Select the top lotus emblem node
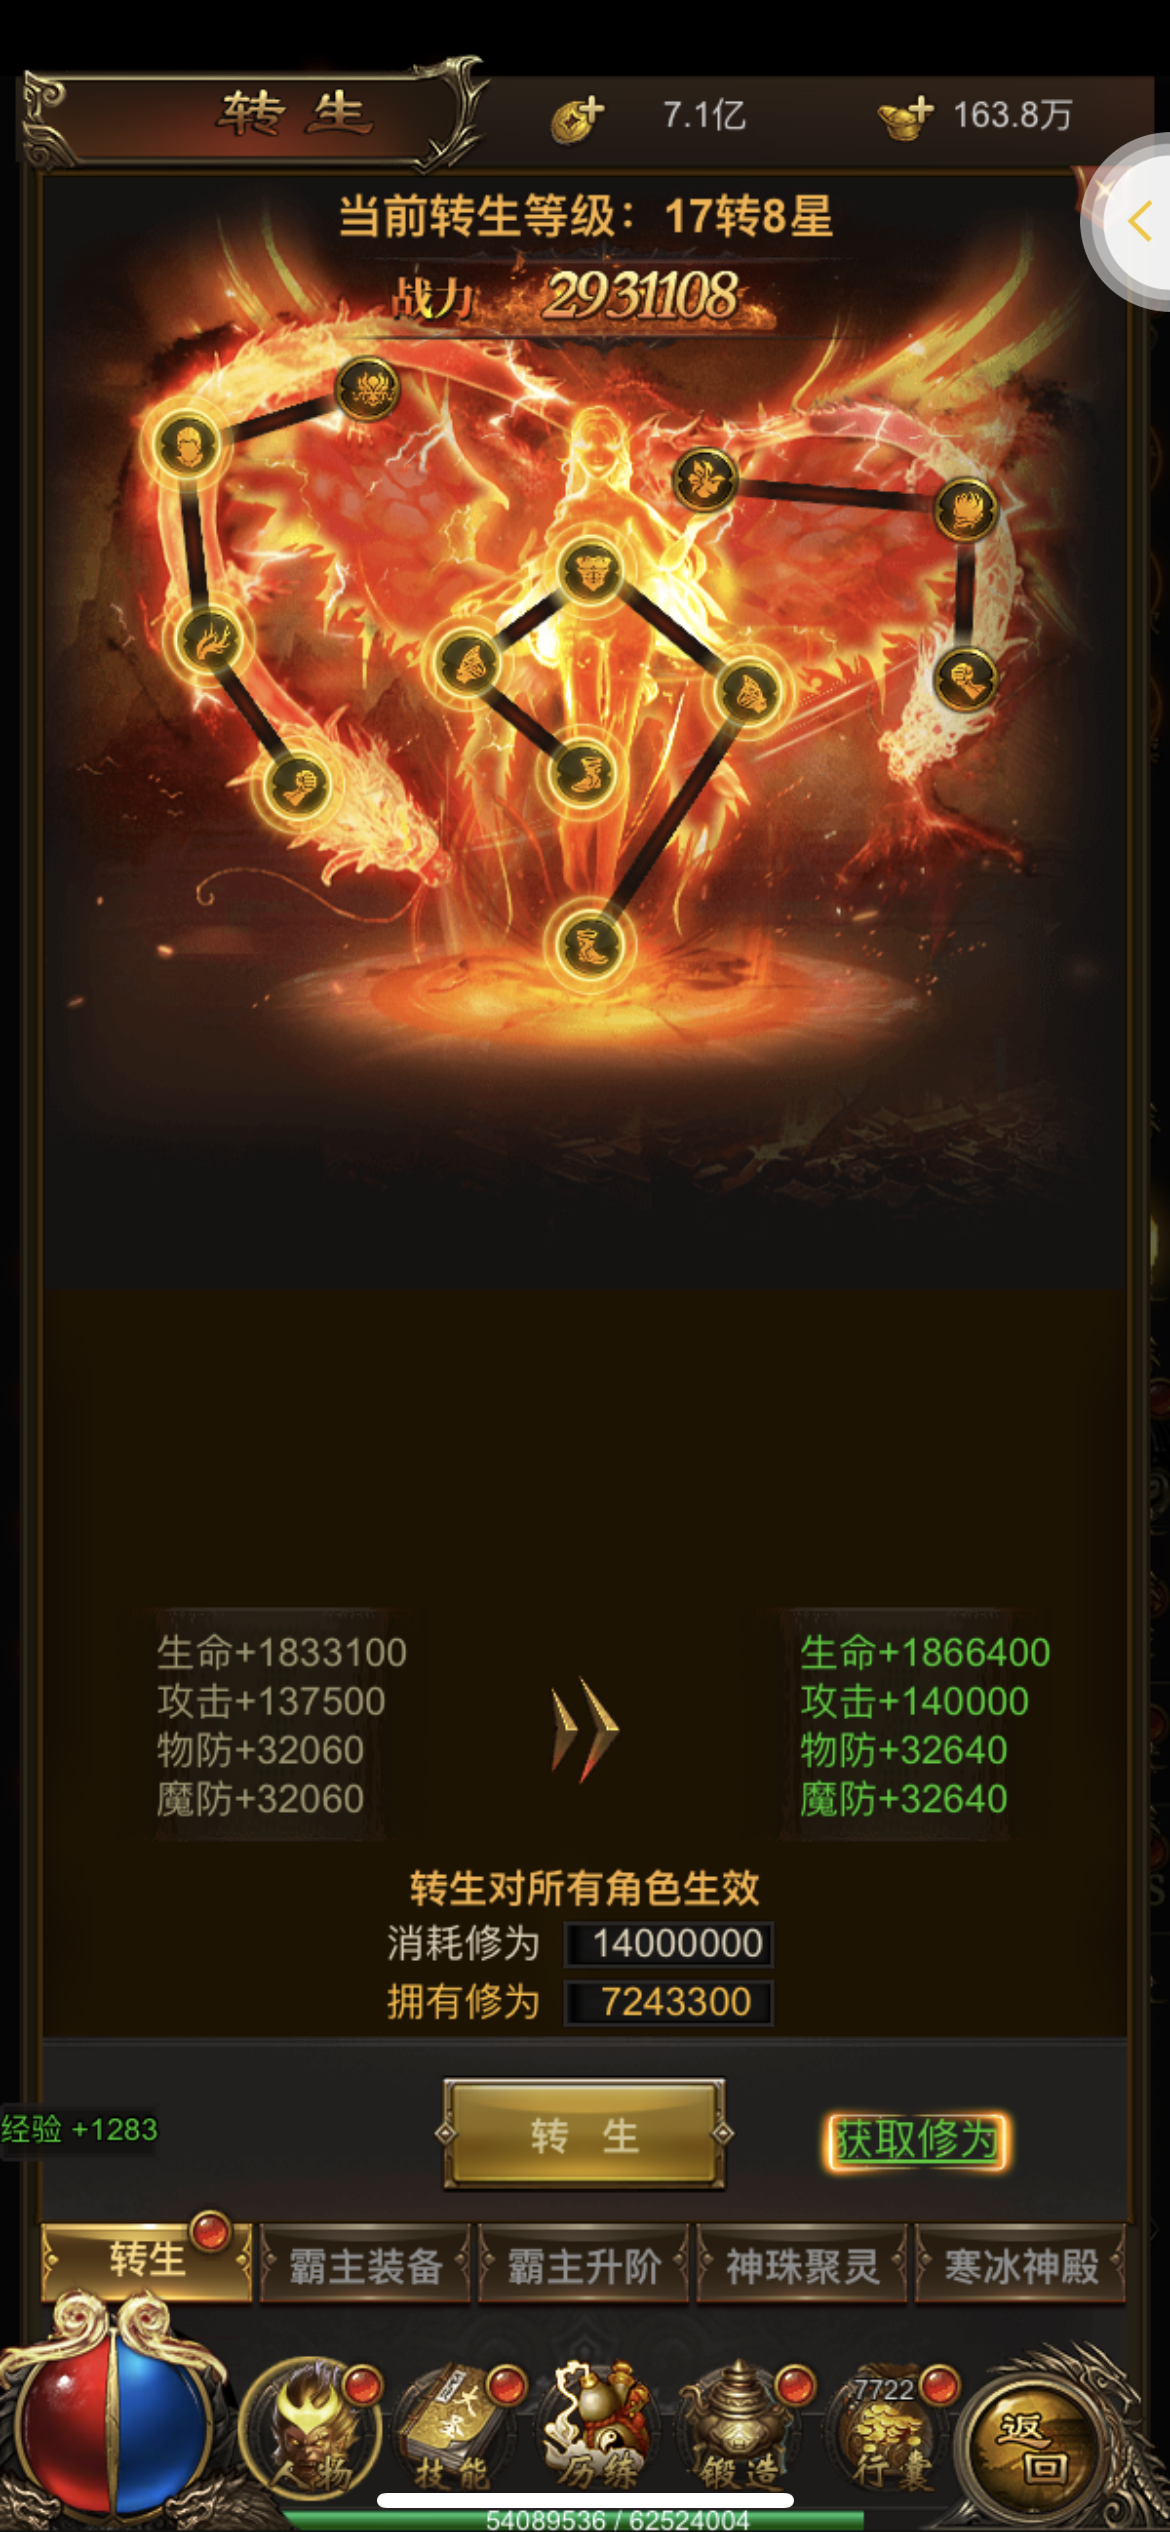The width and height of the screenshot is (1170, 2532). [x=367, y=389]
